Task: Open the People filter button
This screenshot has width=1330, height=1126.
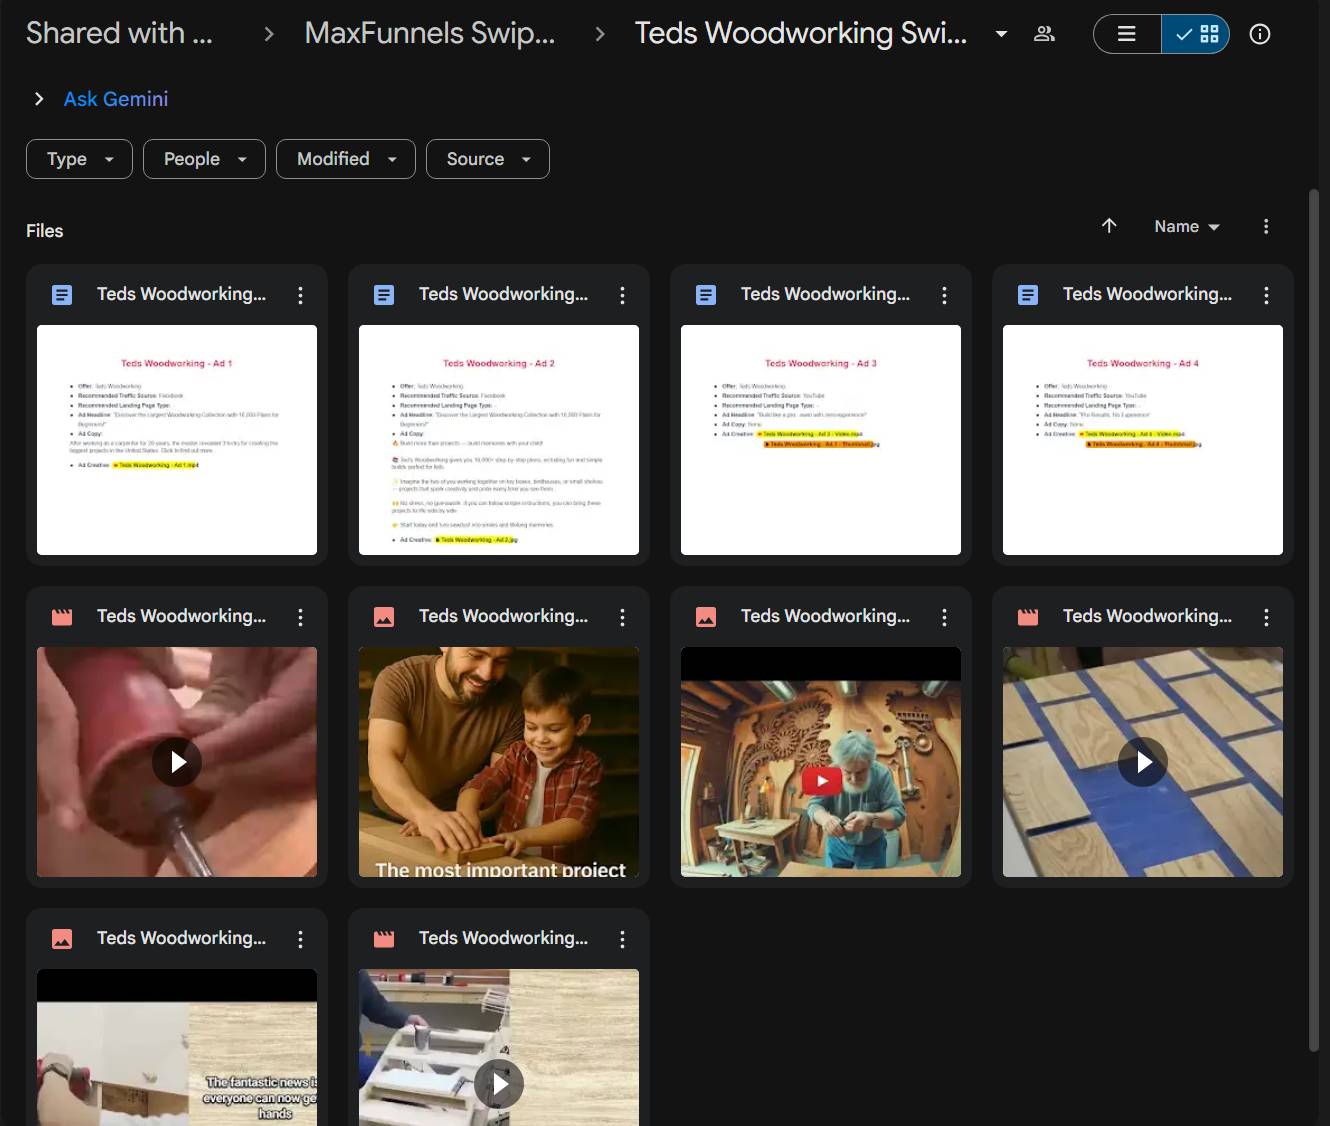Action: pos(204,159)
